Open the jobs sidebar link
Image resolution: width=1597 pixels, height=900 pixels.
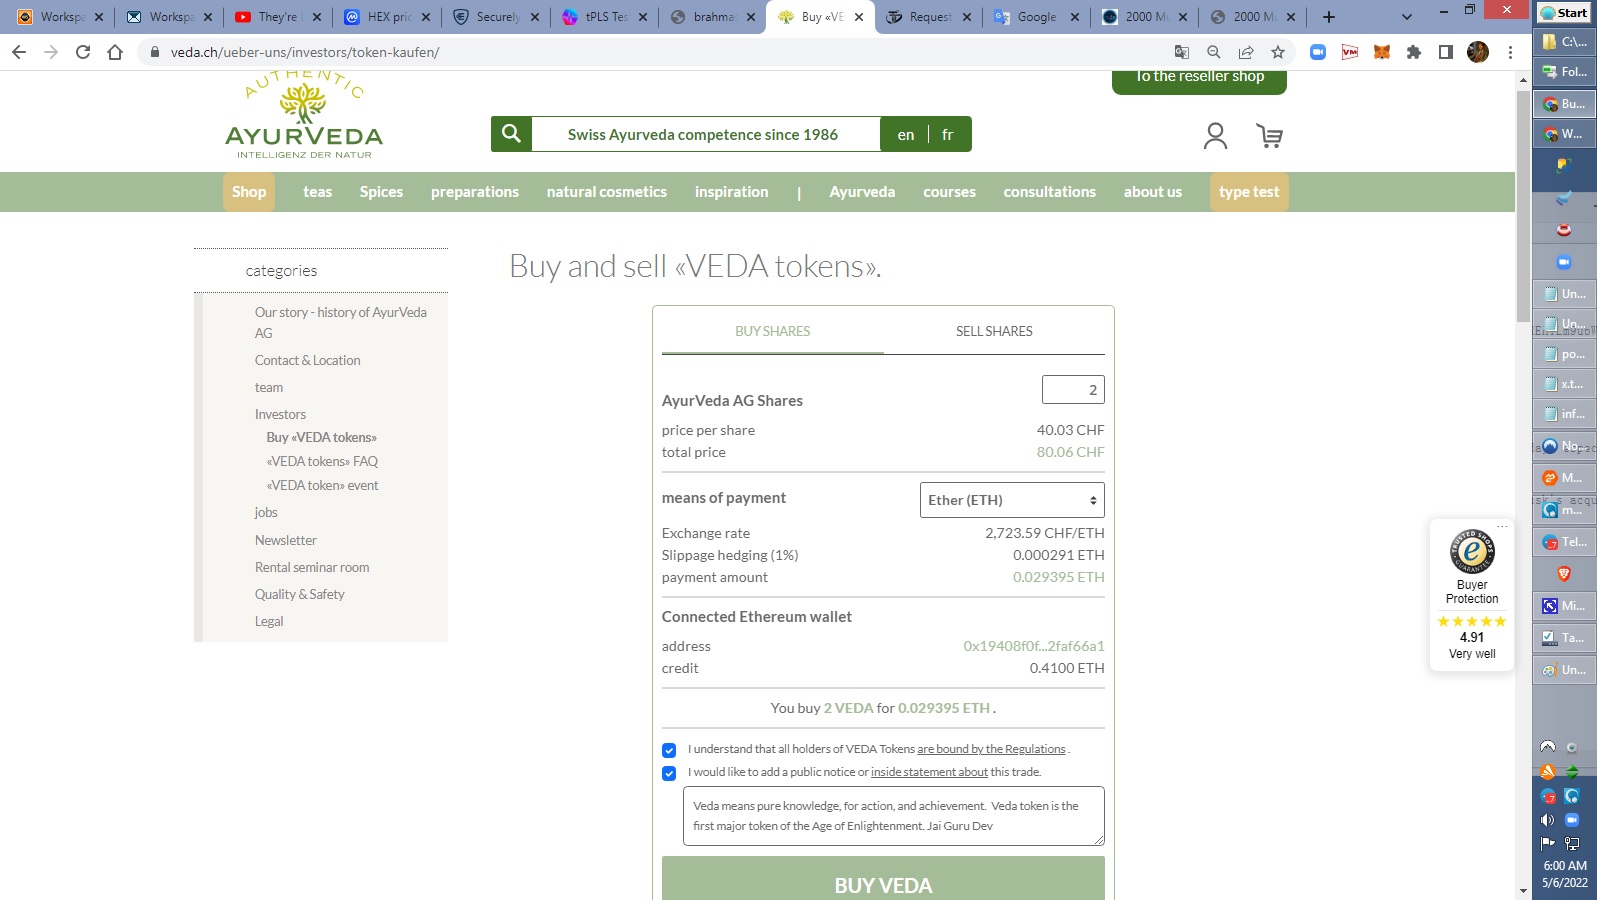point(266,512)
